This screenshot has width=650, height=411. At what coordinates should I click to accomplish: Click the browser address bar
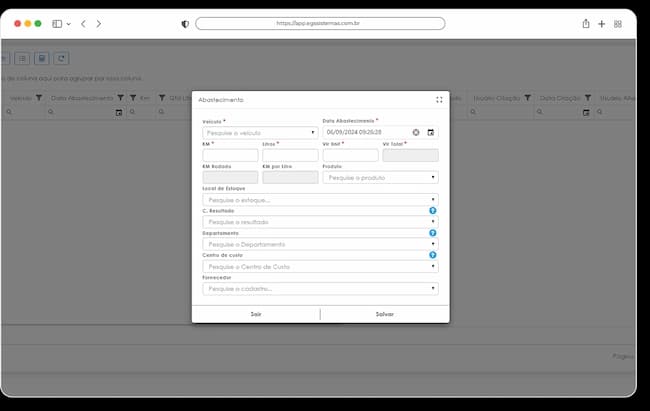tap(320, 23)
